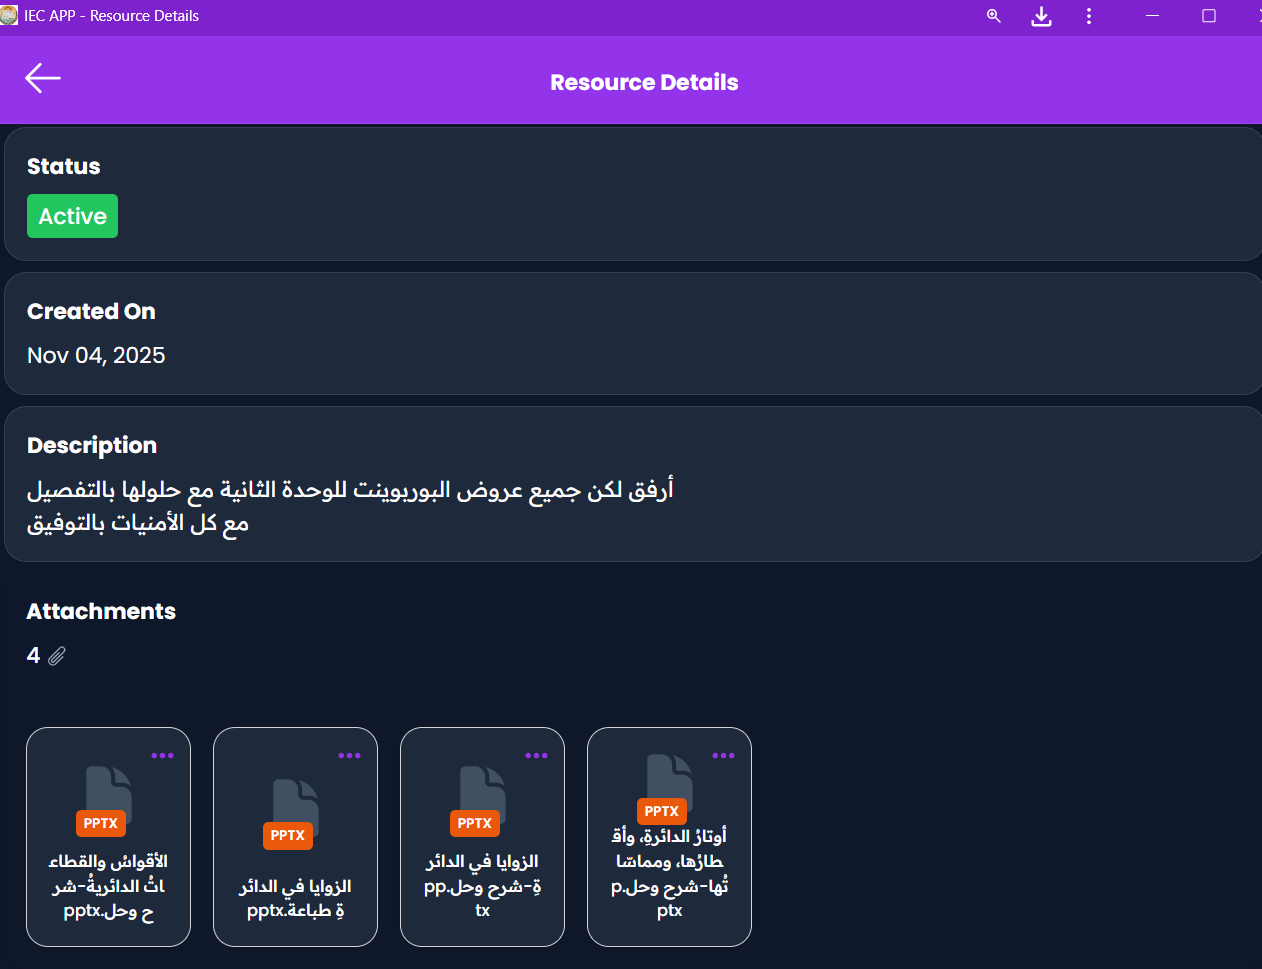The height and width of the screenshot is (969, 1262).
Task: Click document icon of الزوايا في الدائرة-شرح وحل
Action: [x=482, y=792]
